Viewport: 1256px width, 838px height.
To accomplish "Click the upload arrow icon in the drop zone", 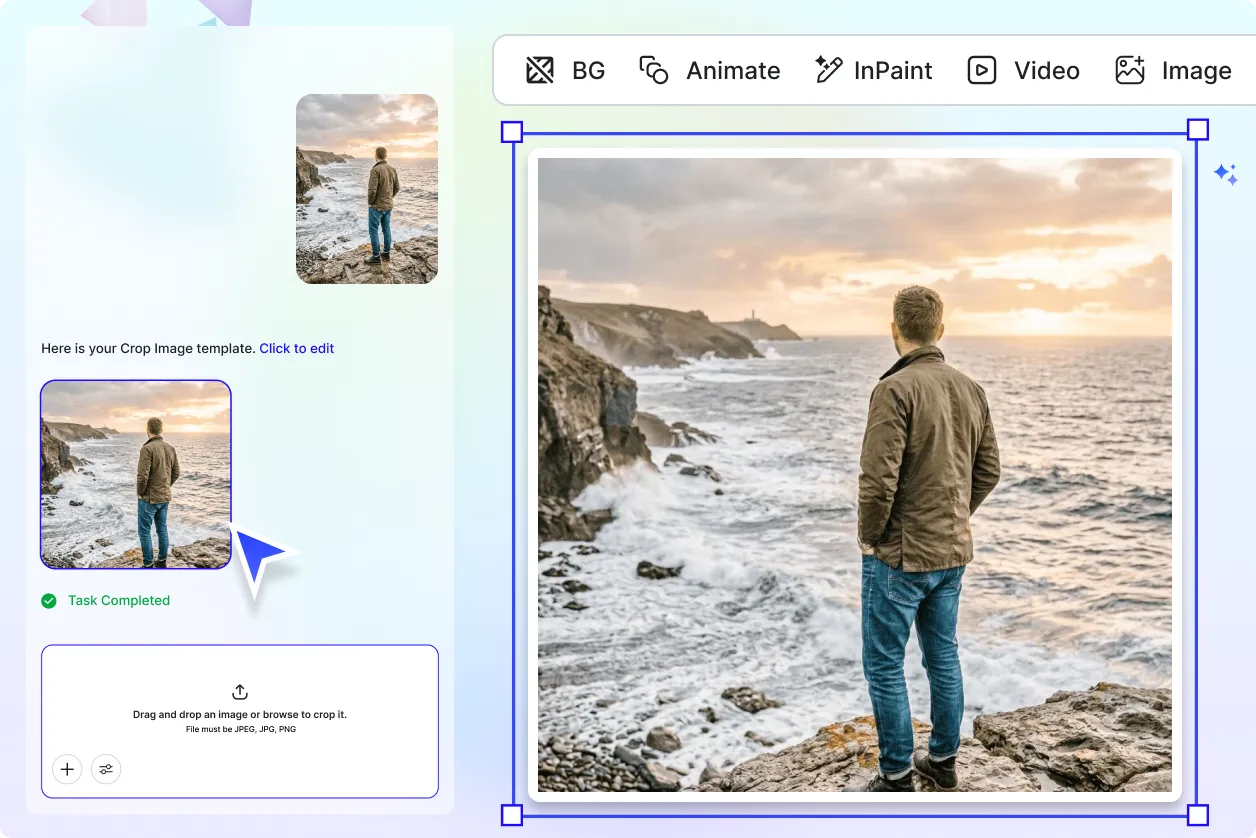I will pos(240,692).
